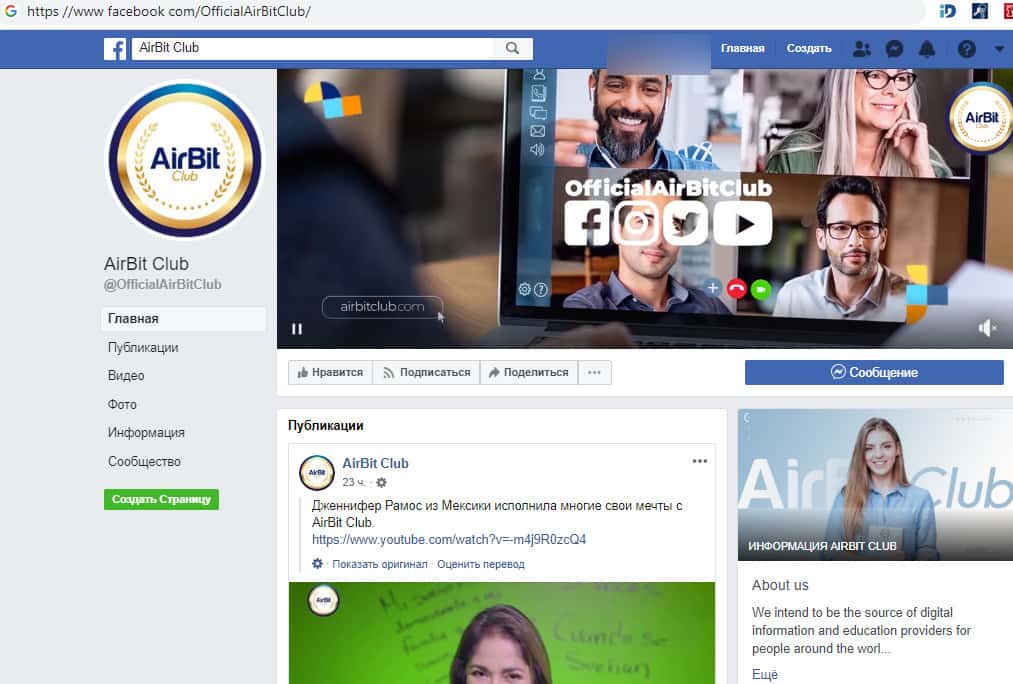This screenshot has width=1013, height=684.
Task: Open Публикации in the page sidebar
Action: coord(143,347)
